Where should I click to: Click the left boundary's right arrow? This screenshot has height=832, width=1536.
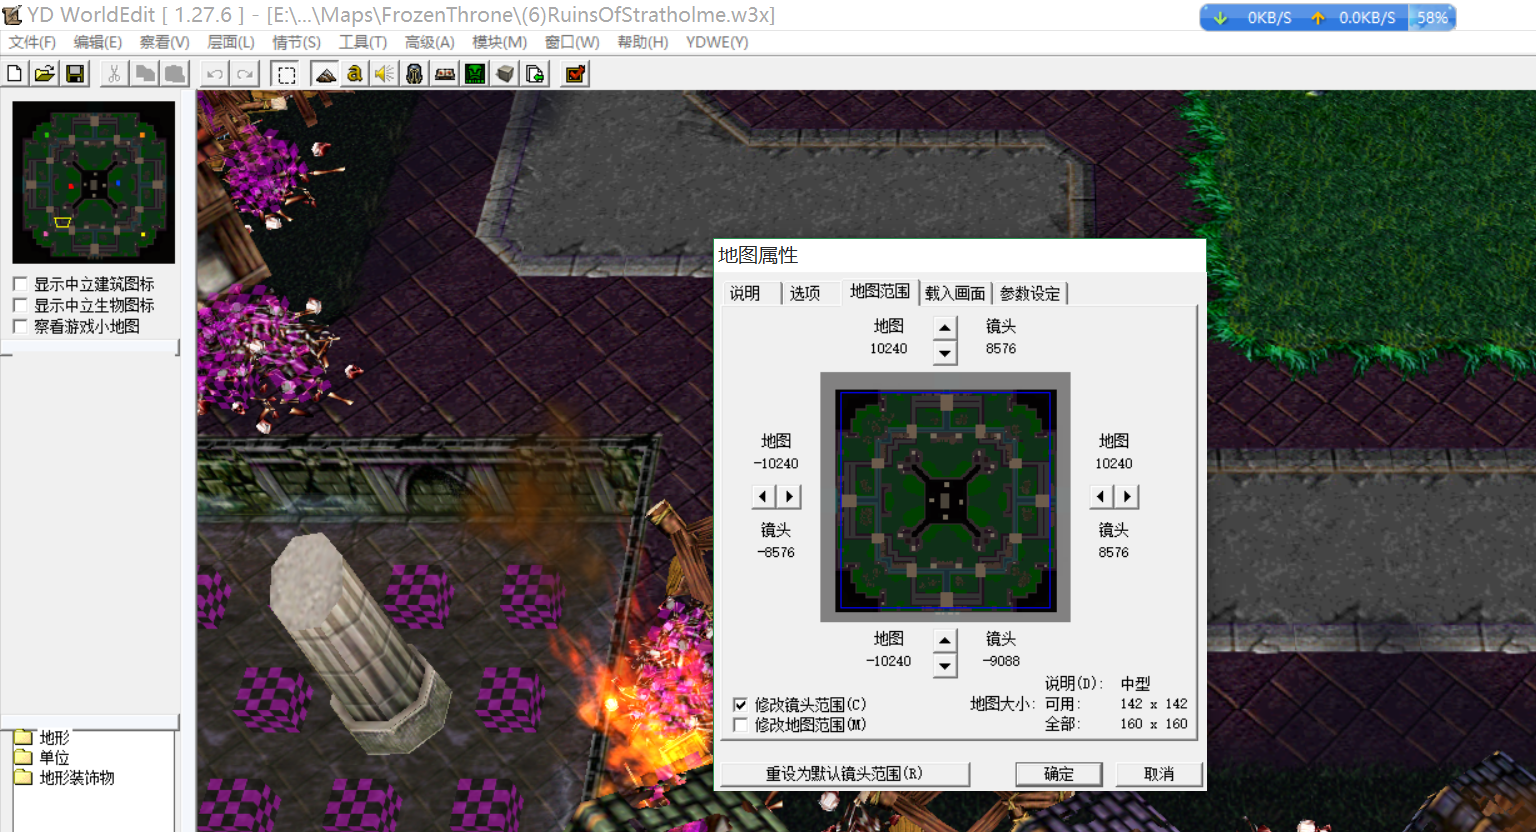789,496
